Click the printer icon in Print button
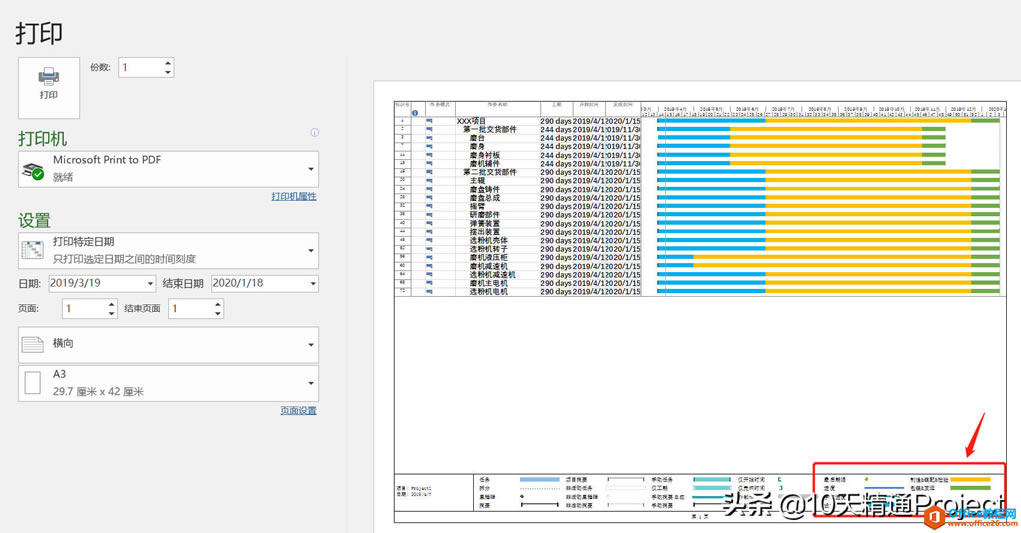 [x=48, y=76]
